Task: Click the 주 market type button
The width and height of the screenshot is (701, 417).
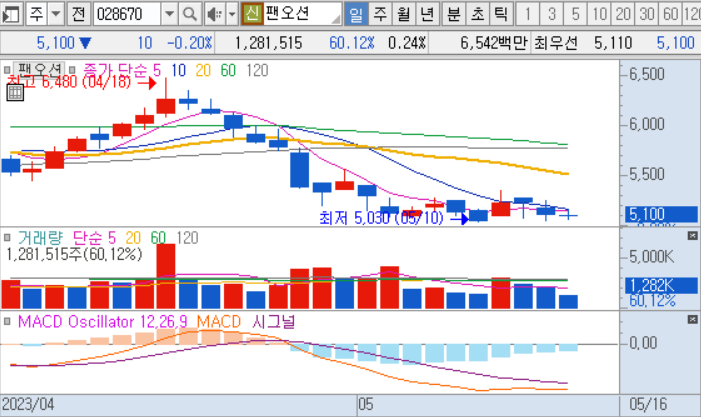Action: tap(37, 14)
